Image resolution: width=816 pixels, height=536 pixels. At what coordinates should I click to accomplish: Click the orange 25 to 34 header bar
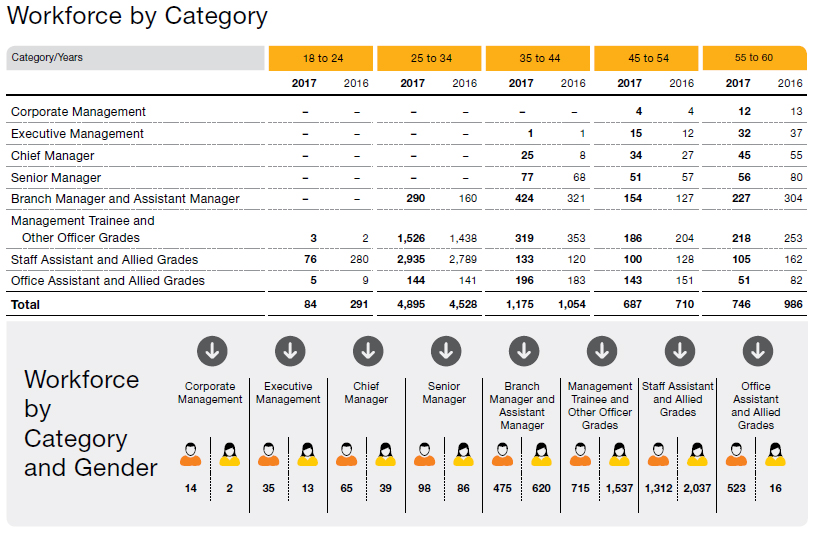click(x=430, y=58)
